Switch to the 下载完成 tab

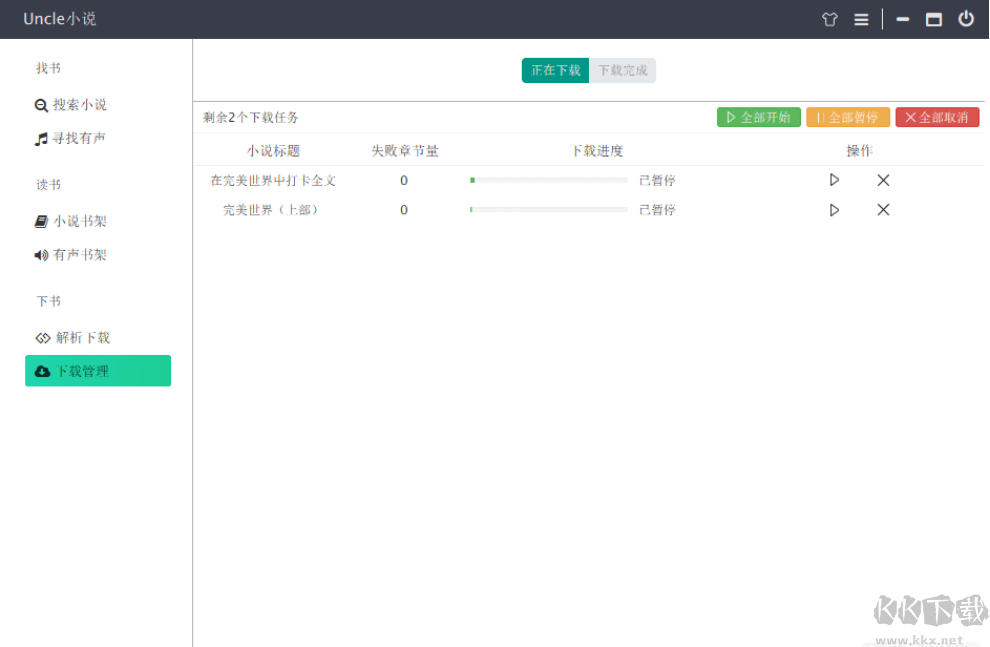click(622, 70)
